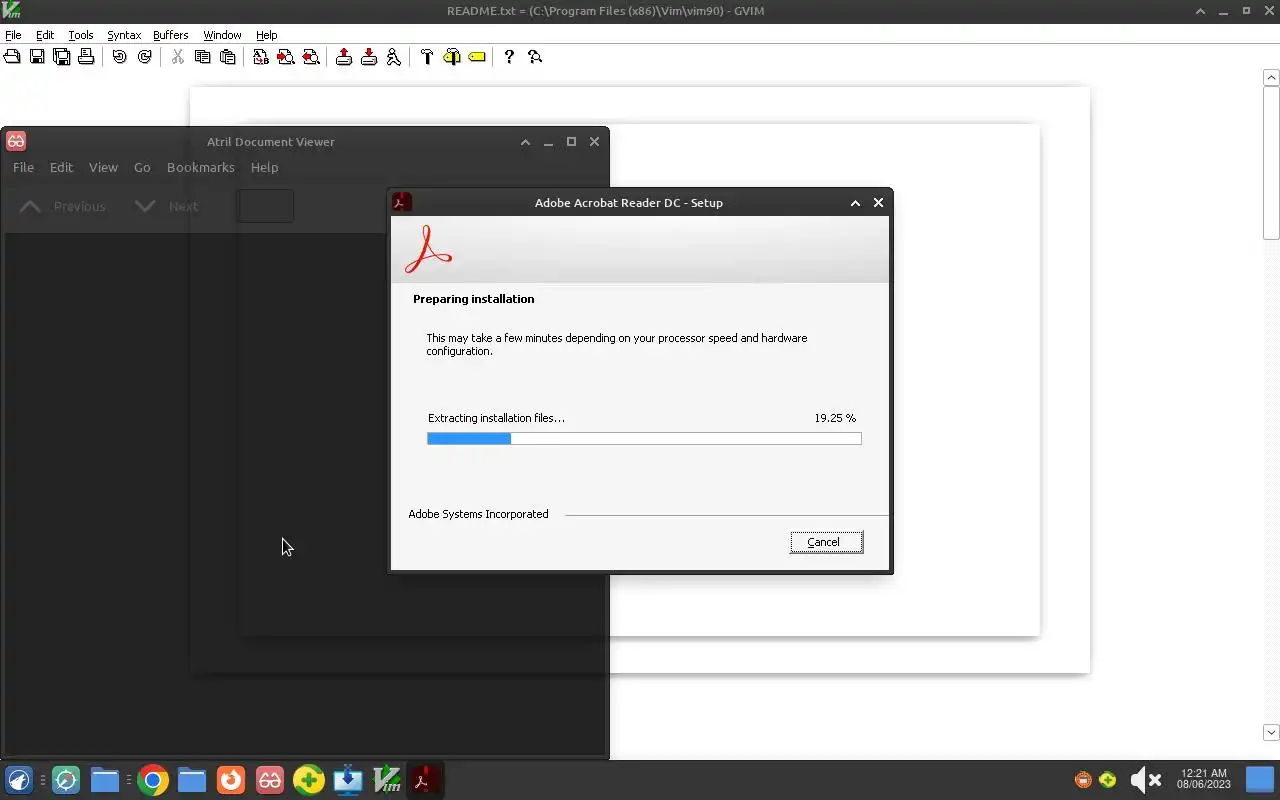Viewport: 1280px width, 800px height.
Task: Click the Save All icon in GVIM
Action: pos(62,57)
